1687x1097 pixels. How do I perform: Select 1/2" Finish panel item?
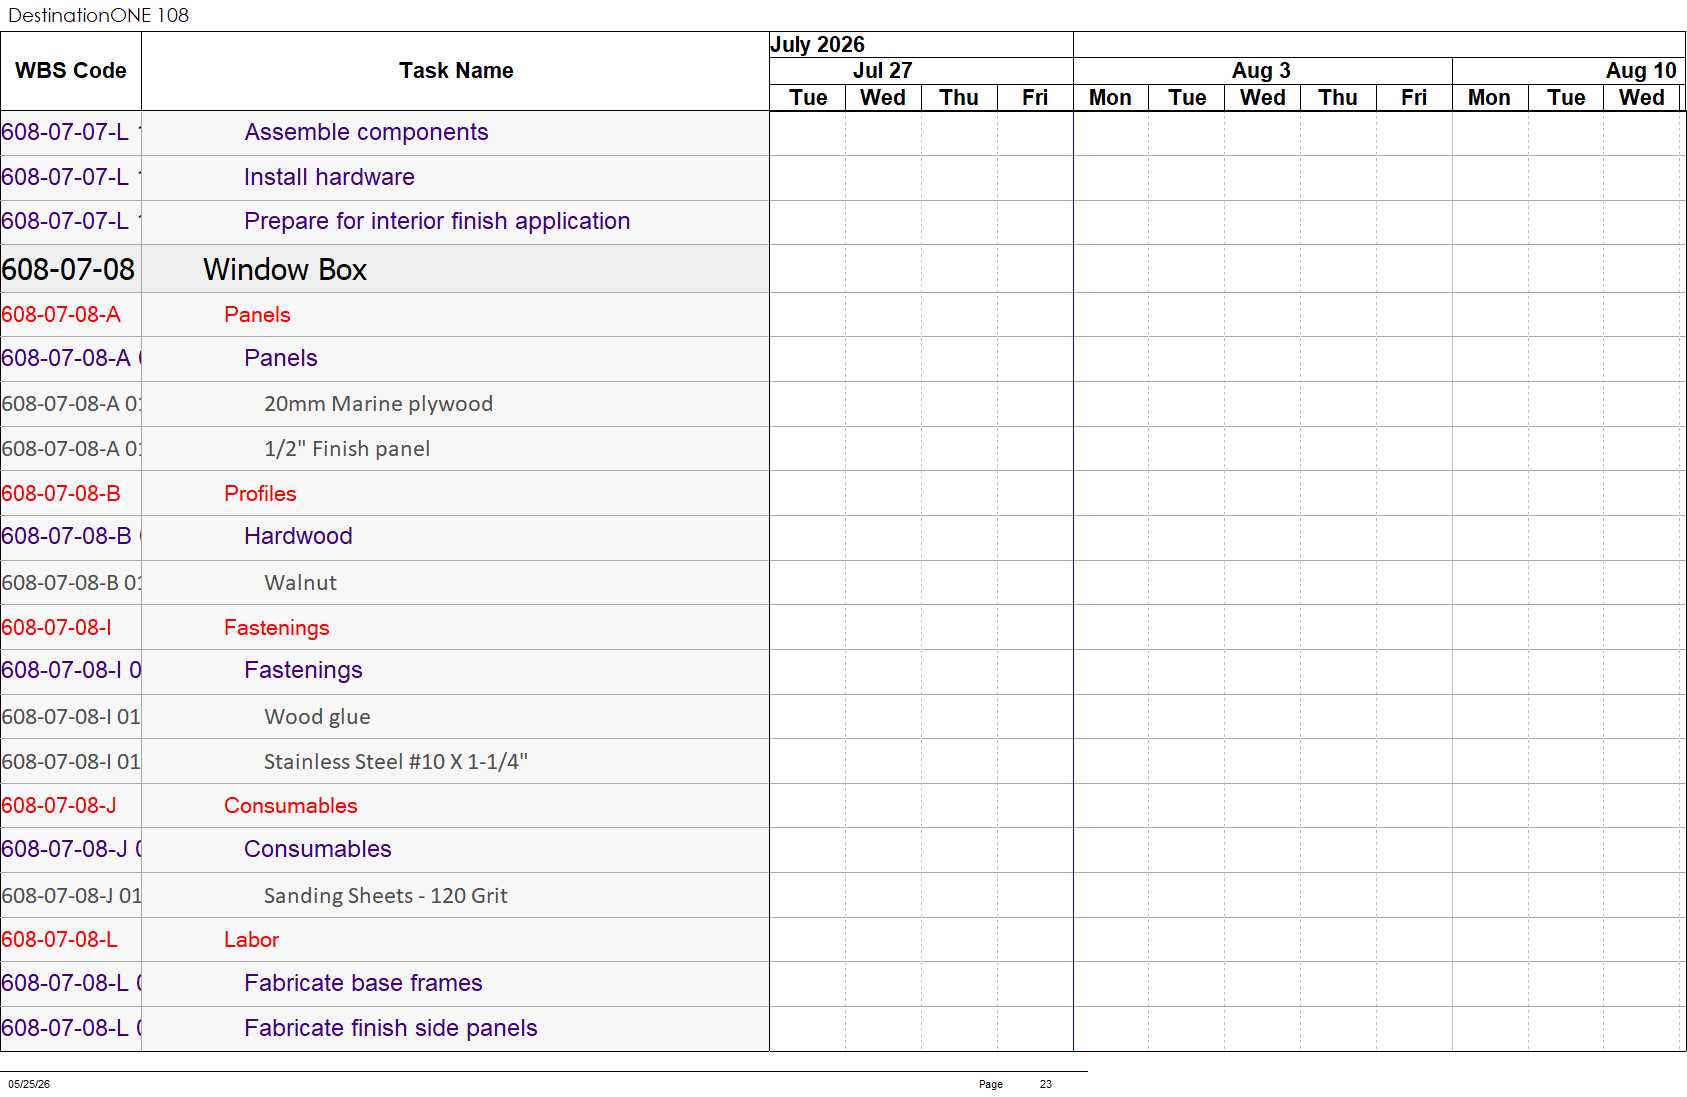(347, 449)
